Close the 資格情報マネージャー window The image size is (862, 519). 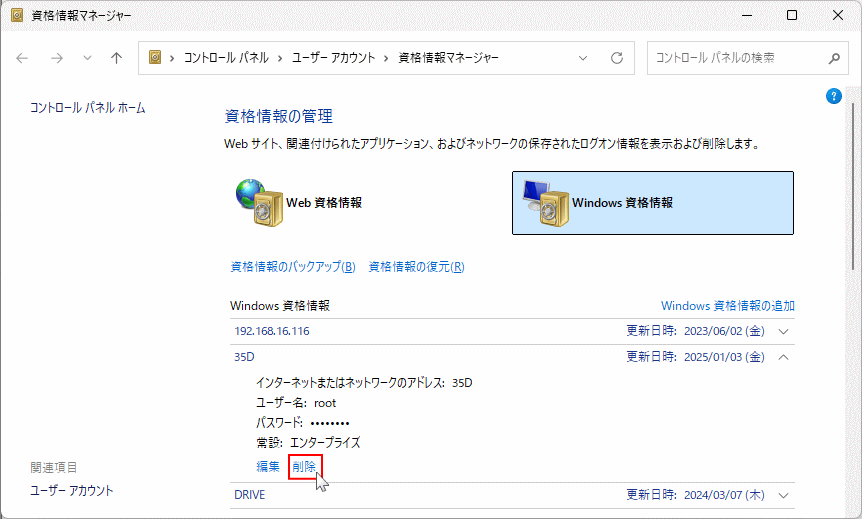pos(837,15)
